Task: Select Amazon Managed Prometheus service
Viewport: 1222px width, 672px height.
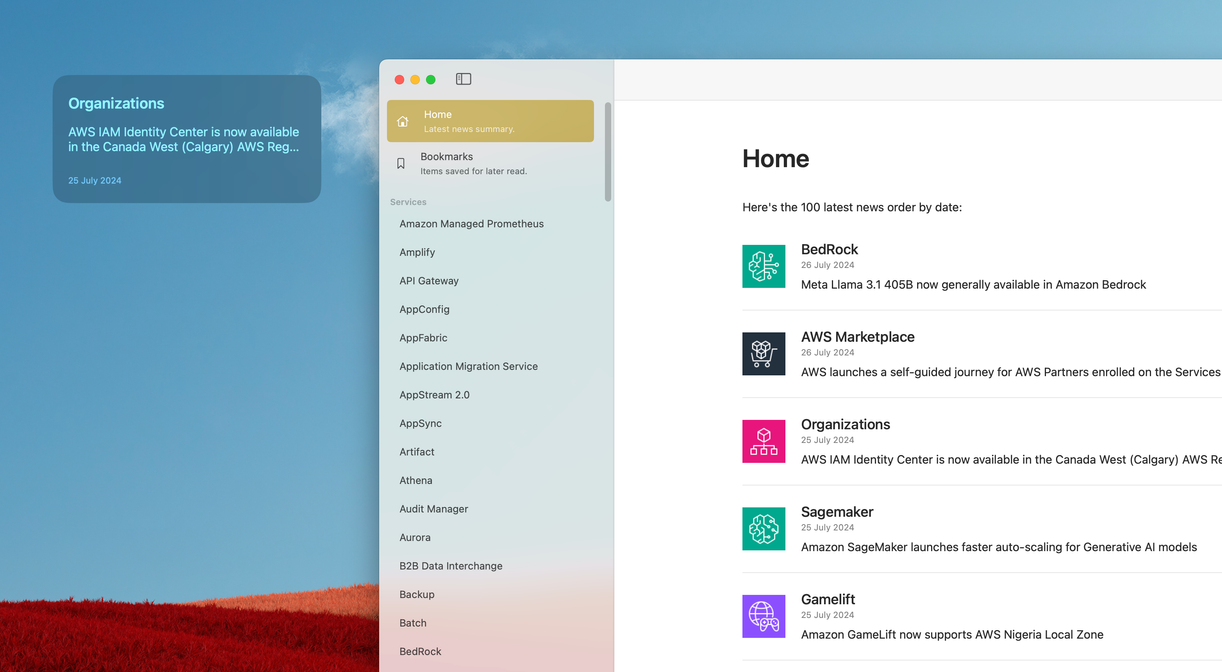Action: [x=471, y=224]
